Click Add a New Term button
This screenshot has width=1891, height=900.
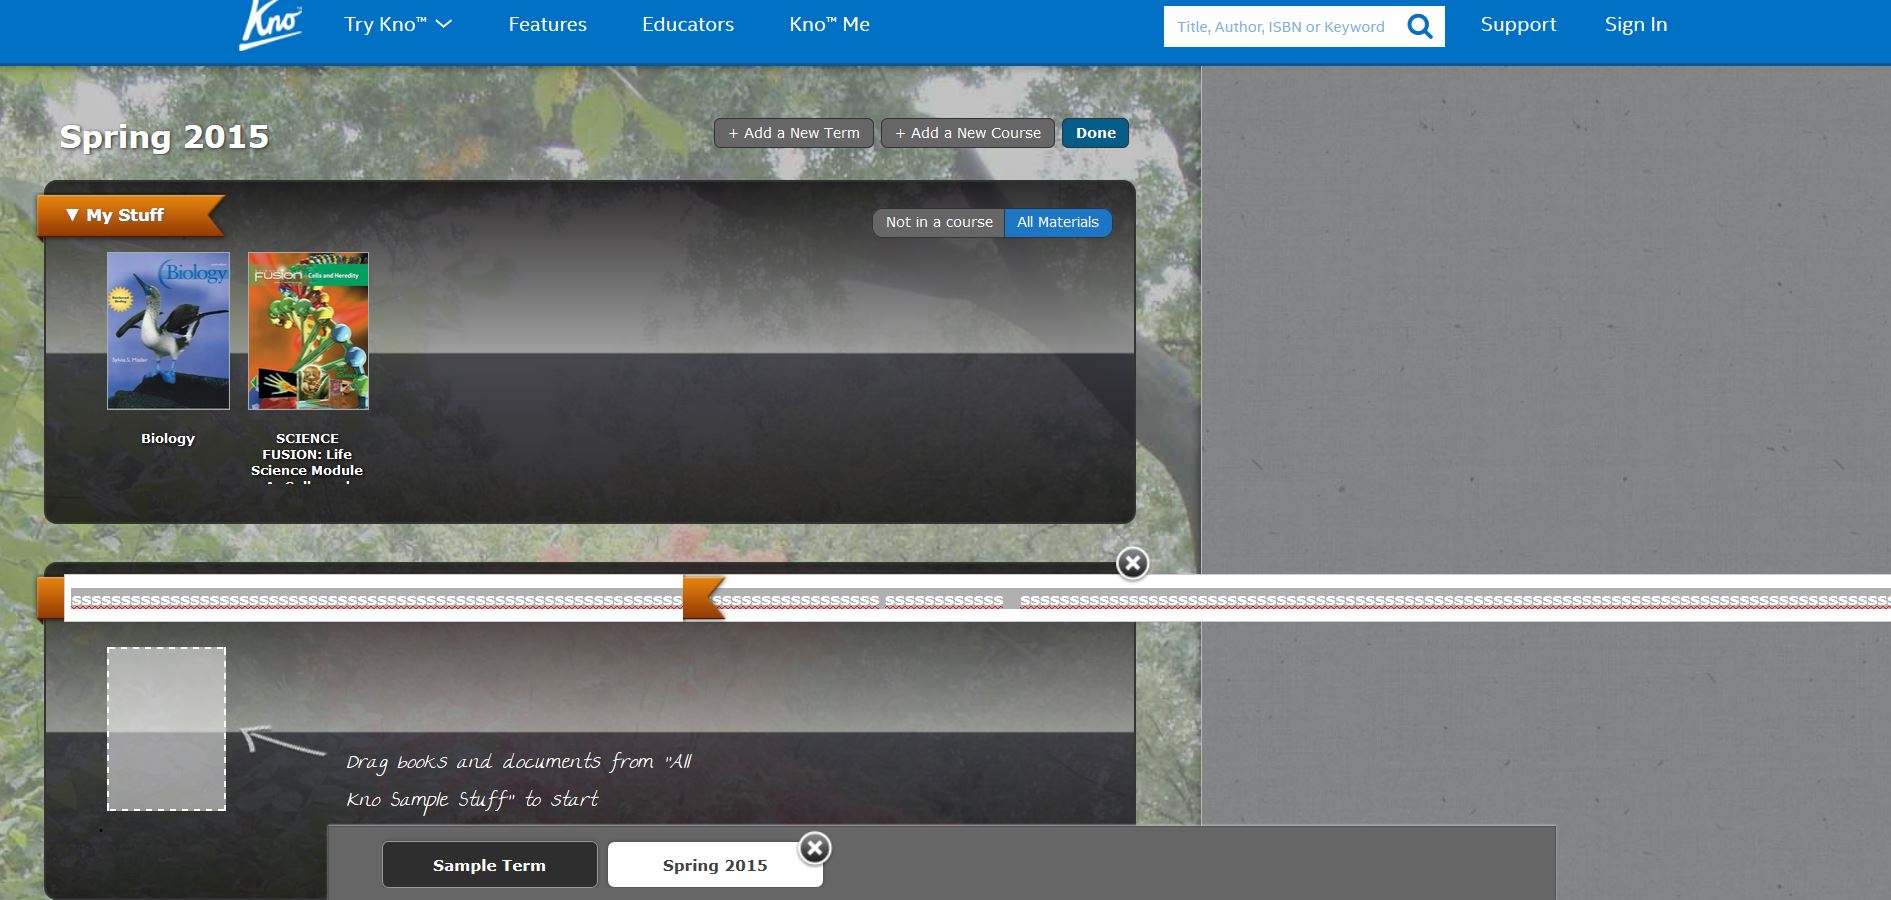click(794, 133)
